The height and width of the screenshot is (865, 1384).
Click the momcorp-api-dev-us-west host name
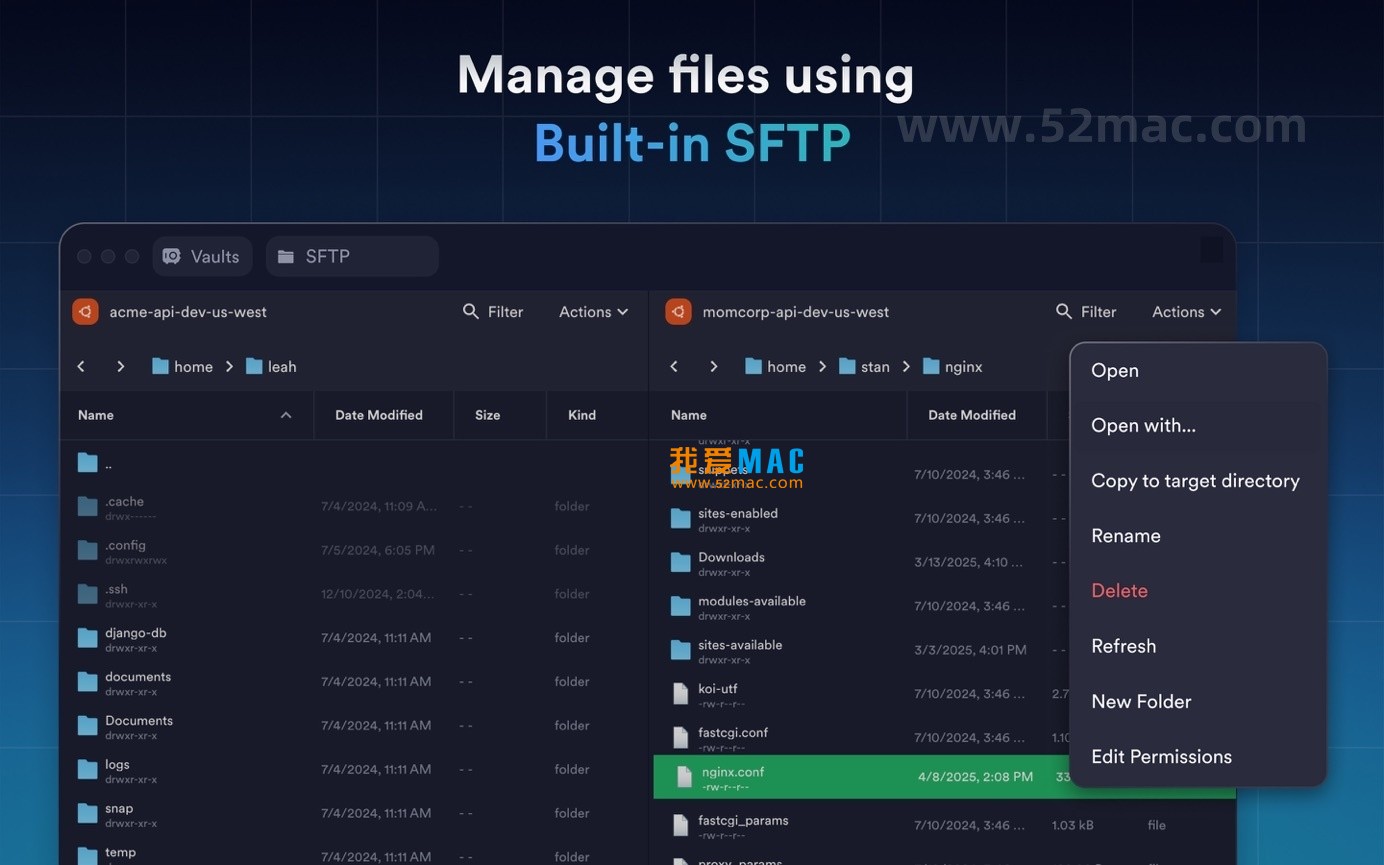(x=796, y=312)
